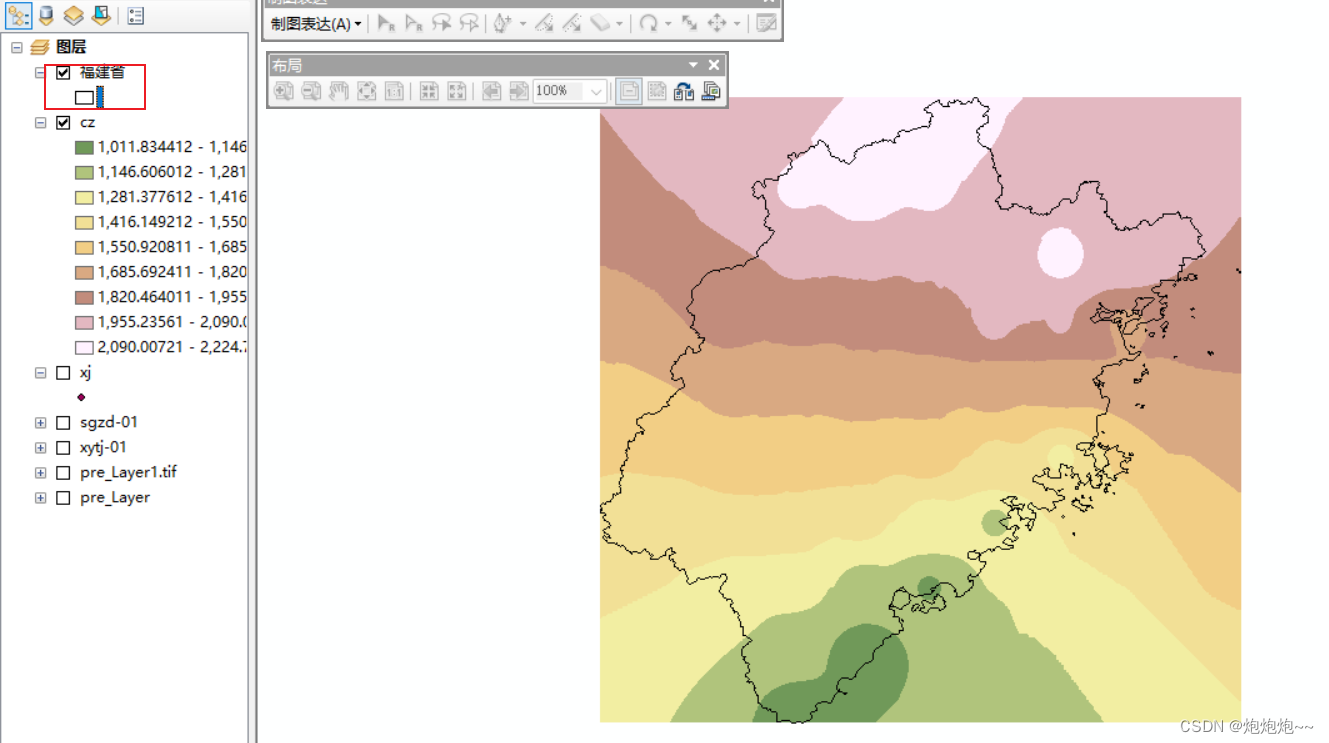Select the pre_Layer1.tif layer name
1329x743 pixels.
128,472
